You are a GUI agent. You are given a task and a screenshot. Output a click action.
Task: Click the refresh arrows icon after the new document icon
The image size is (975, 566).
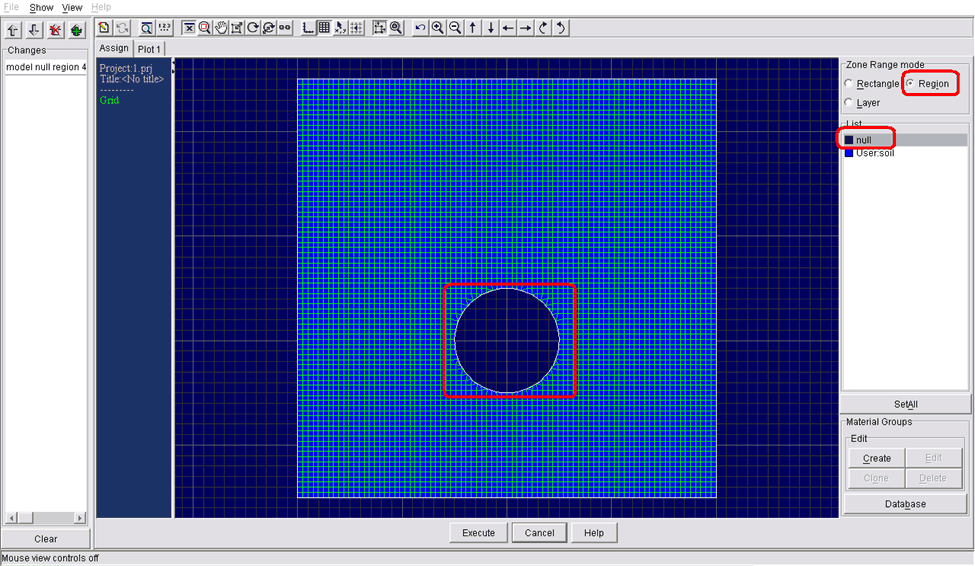[x=122, y=27]
